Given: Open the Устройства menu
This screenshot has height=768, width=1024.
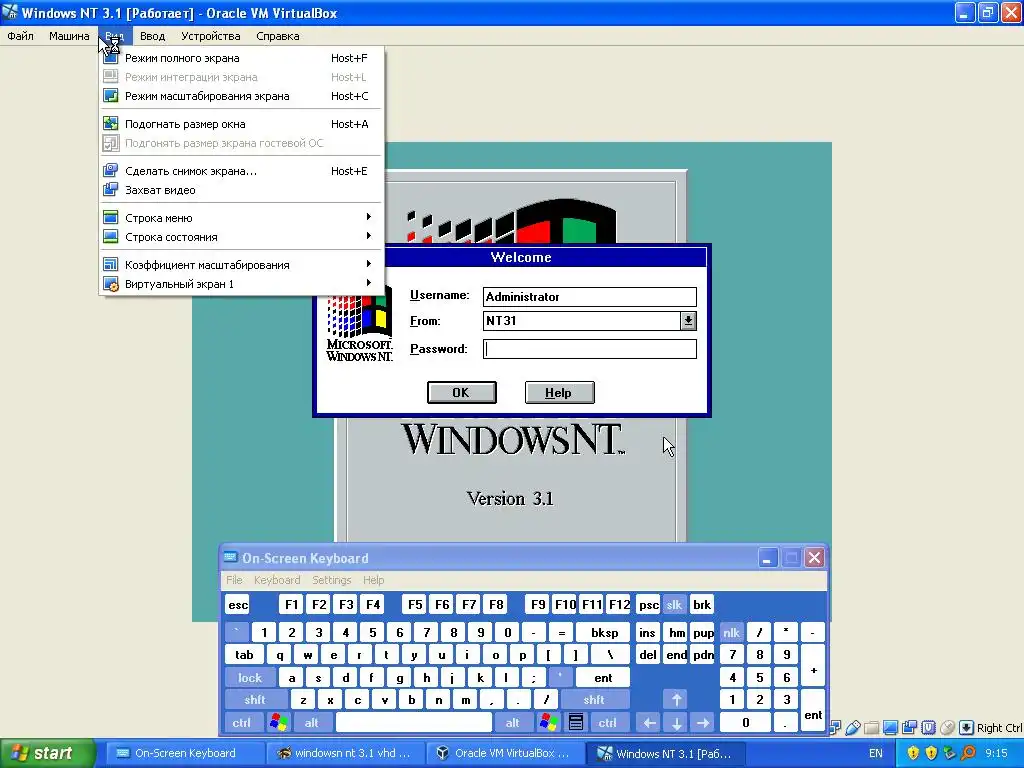Looking at the screenshot, I should [210, 36].
